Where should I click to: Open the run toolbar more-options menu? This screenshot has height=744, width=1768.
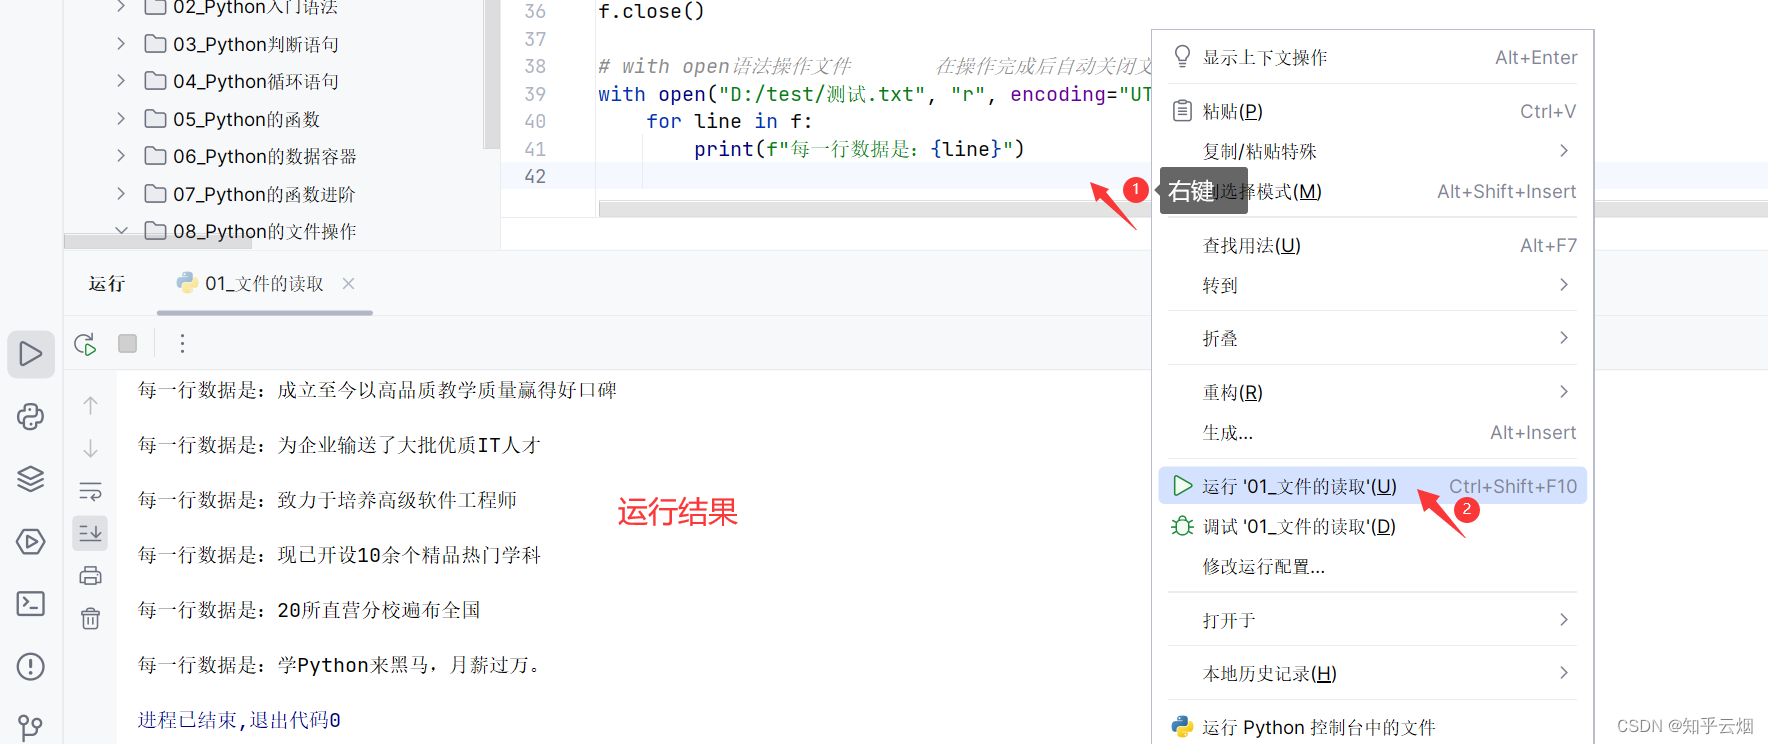coord(182,344)
